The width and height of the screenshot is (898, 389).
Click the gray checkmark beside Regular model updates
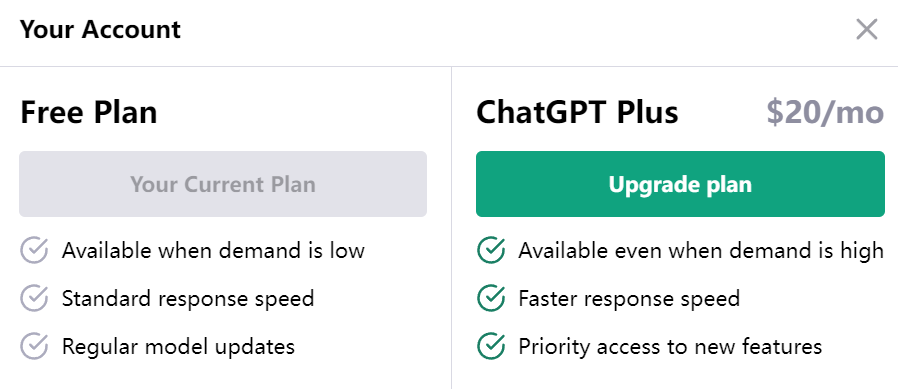pyautogui.click(x=34, y=347)
